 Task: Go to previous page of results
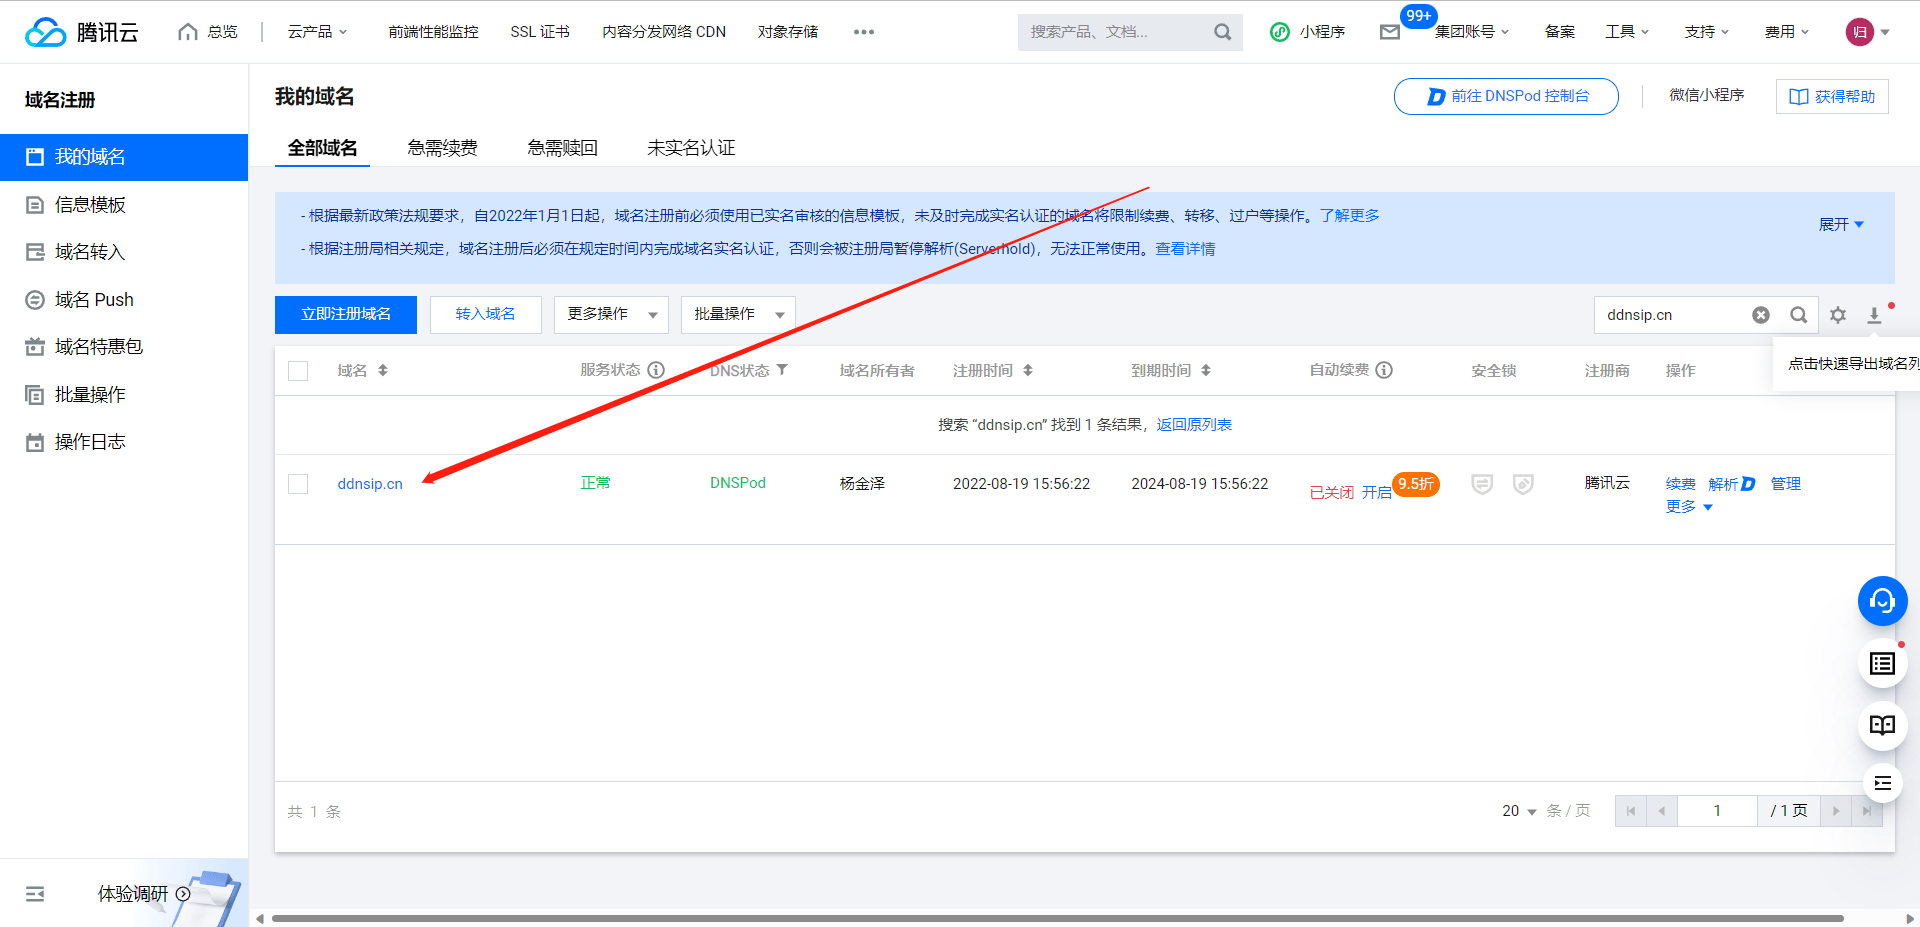pyautogui.click(x=1662, y=811)
